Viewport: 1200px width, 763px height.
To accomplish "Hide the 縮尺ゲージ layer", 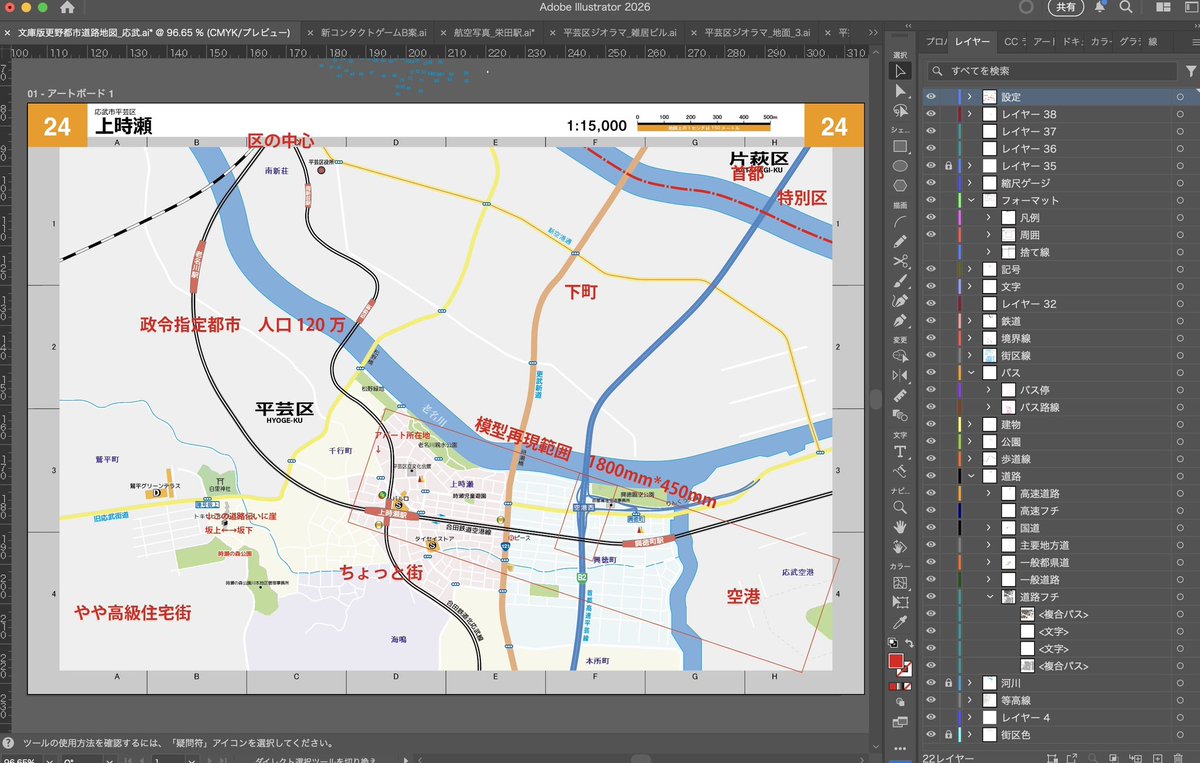I will coord(931,183).
